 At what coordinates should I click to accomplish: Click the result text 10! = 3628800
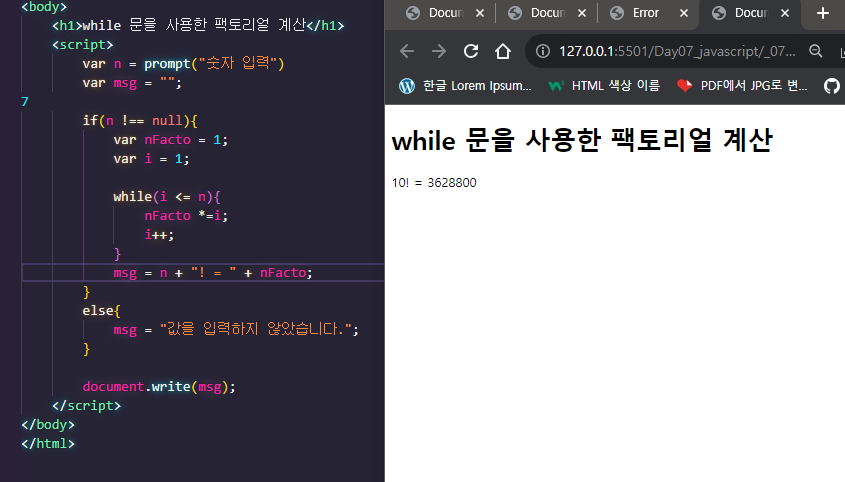tap(434, 183)
